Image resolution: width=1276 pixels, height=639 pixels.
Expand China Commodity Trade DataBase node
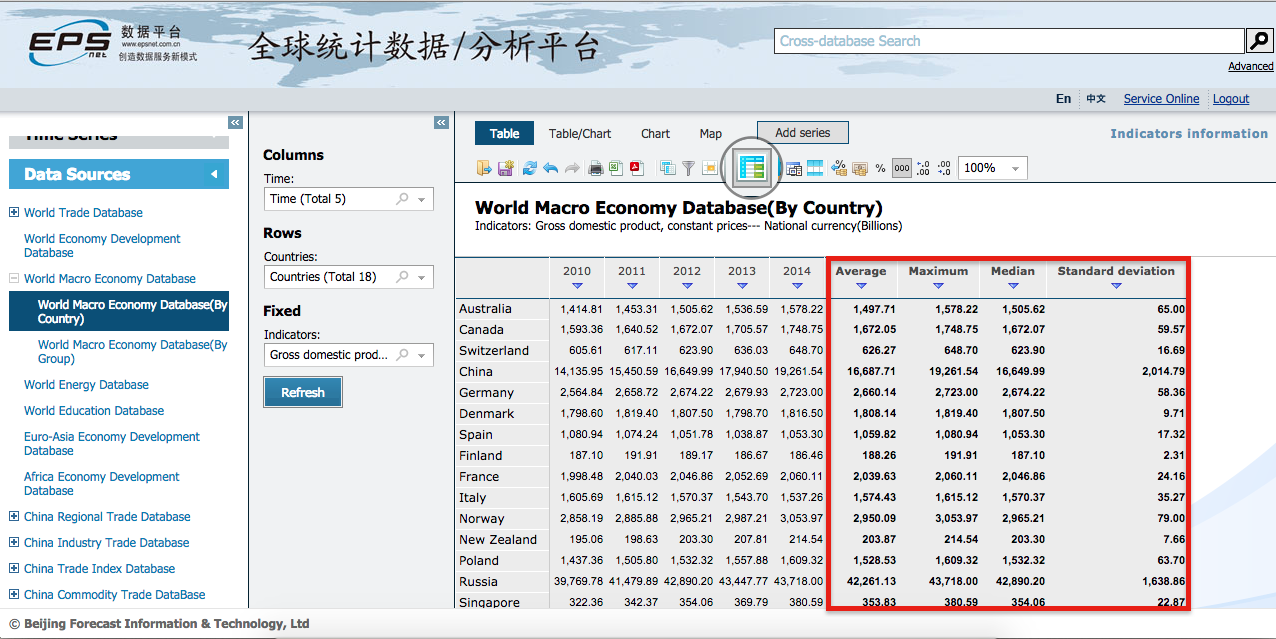14,594
